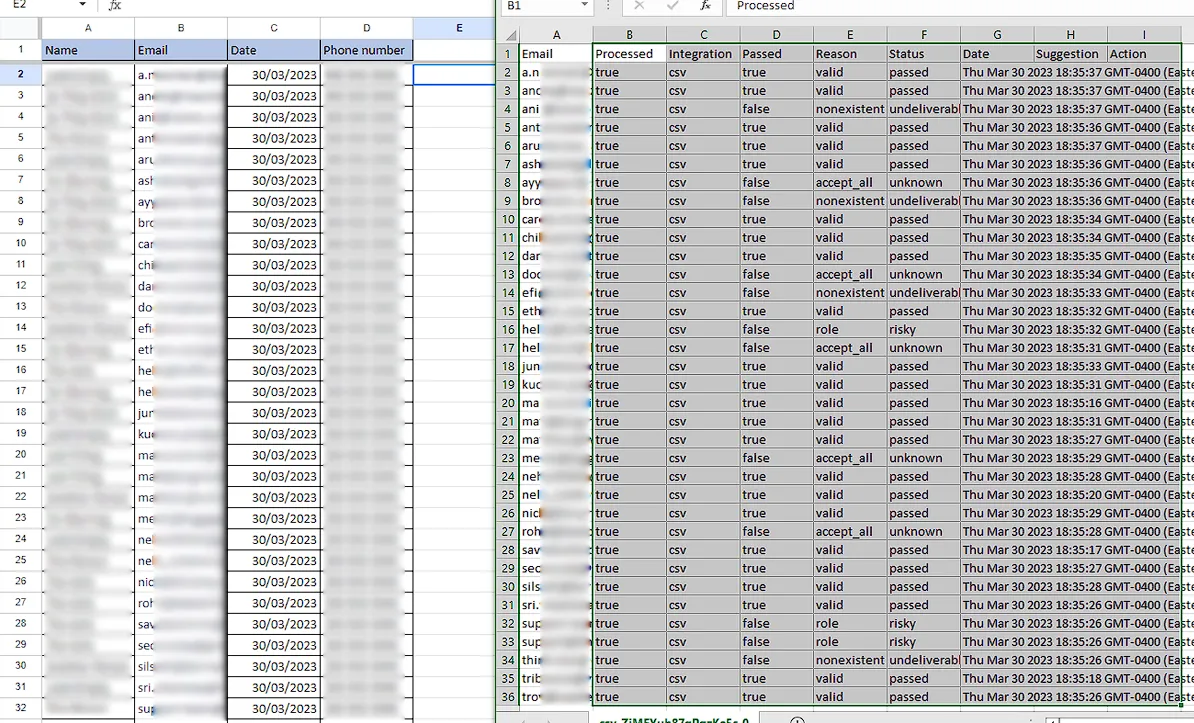Click the Cancel X icon in formula bar

639,5
